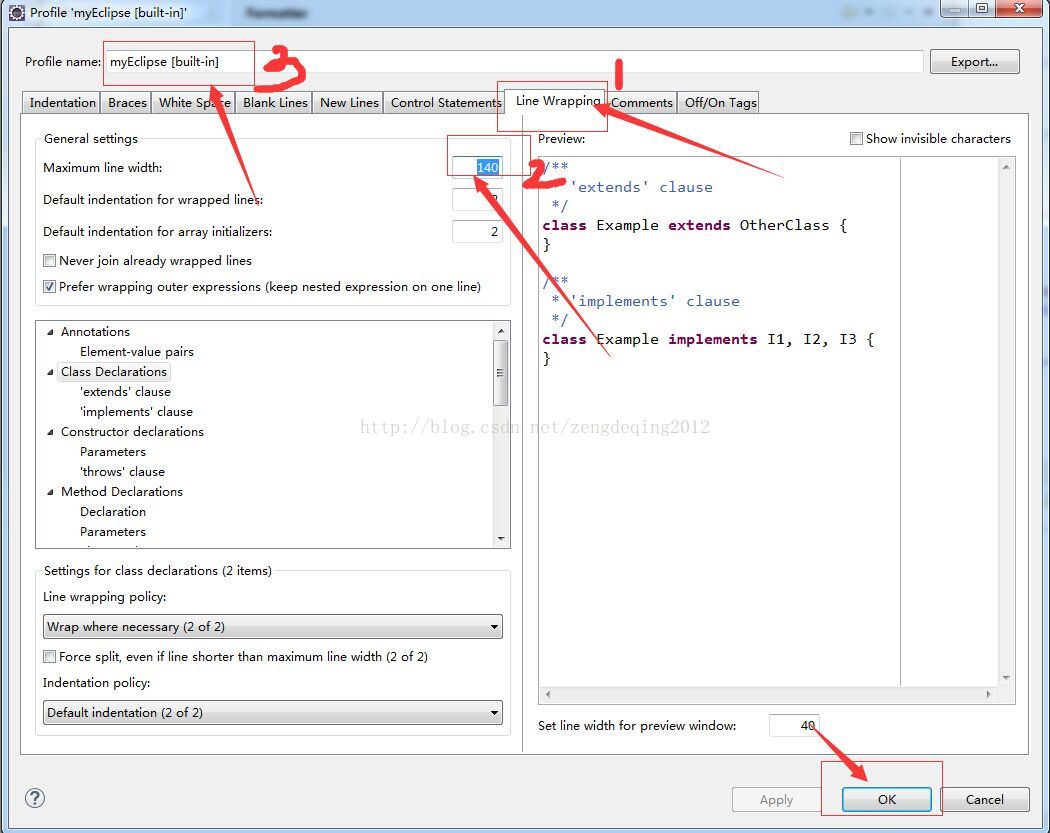Click the preview horizontal scroll right arrow

click(988, 694)
